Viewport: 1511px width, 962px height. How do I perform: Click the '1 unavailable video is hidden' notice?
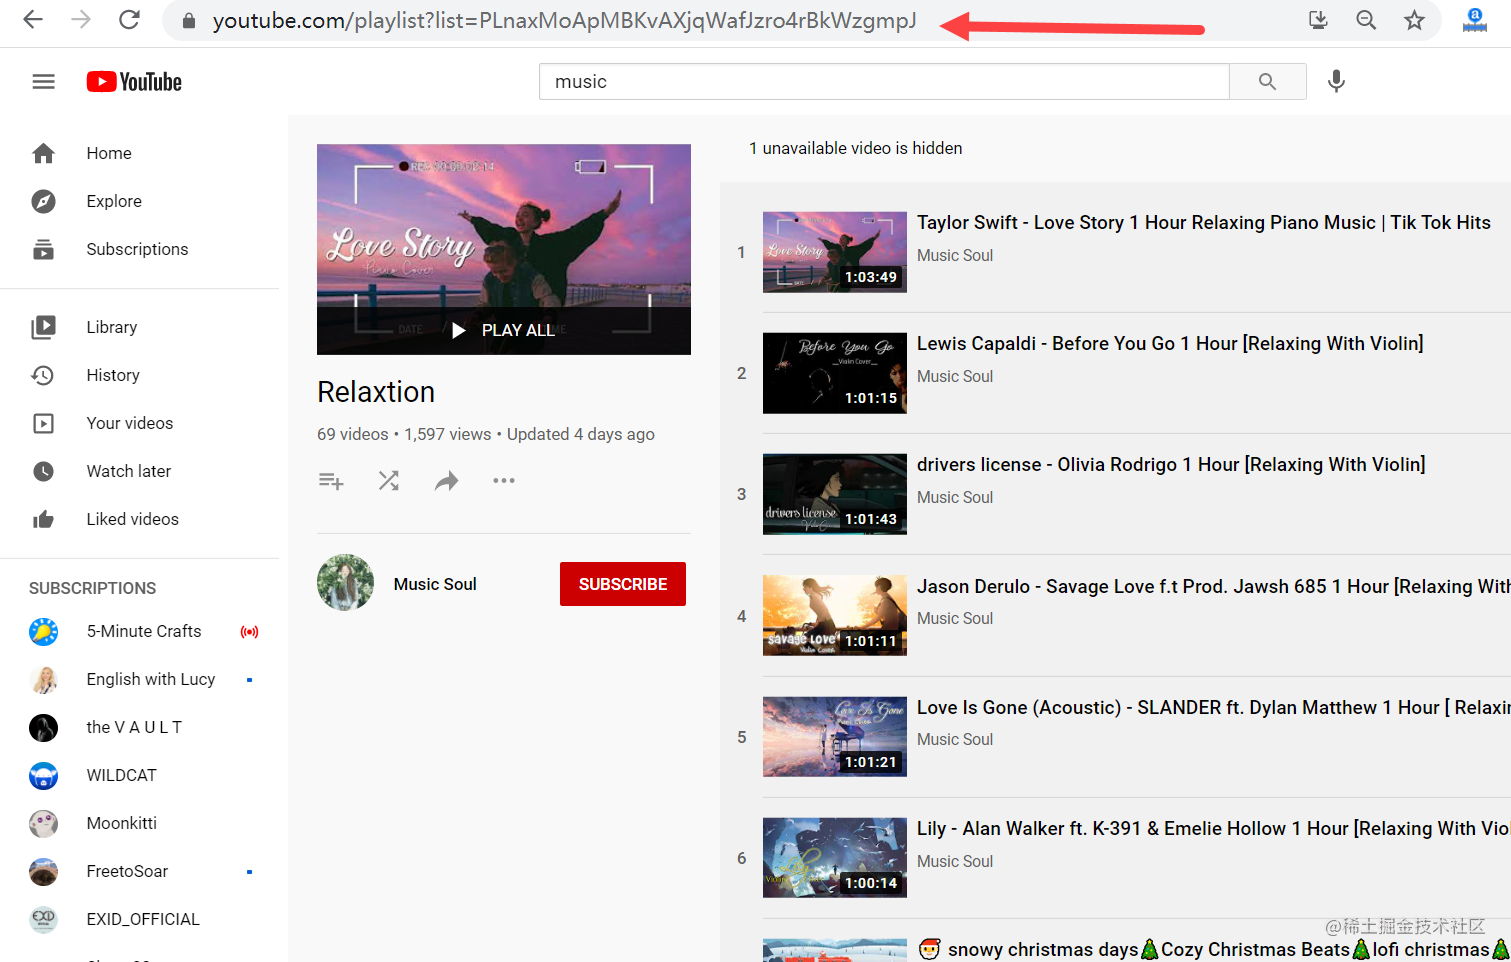tap(856, 148)
